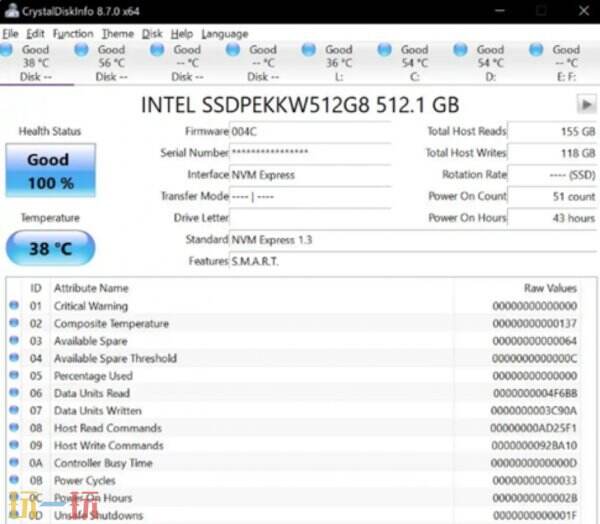This screenshot has height=524, width=600.
Task: Click the Total Host Reads value 155 GB
Action: point(552,132)
